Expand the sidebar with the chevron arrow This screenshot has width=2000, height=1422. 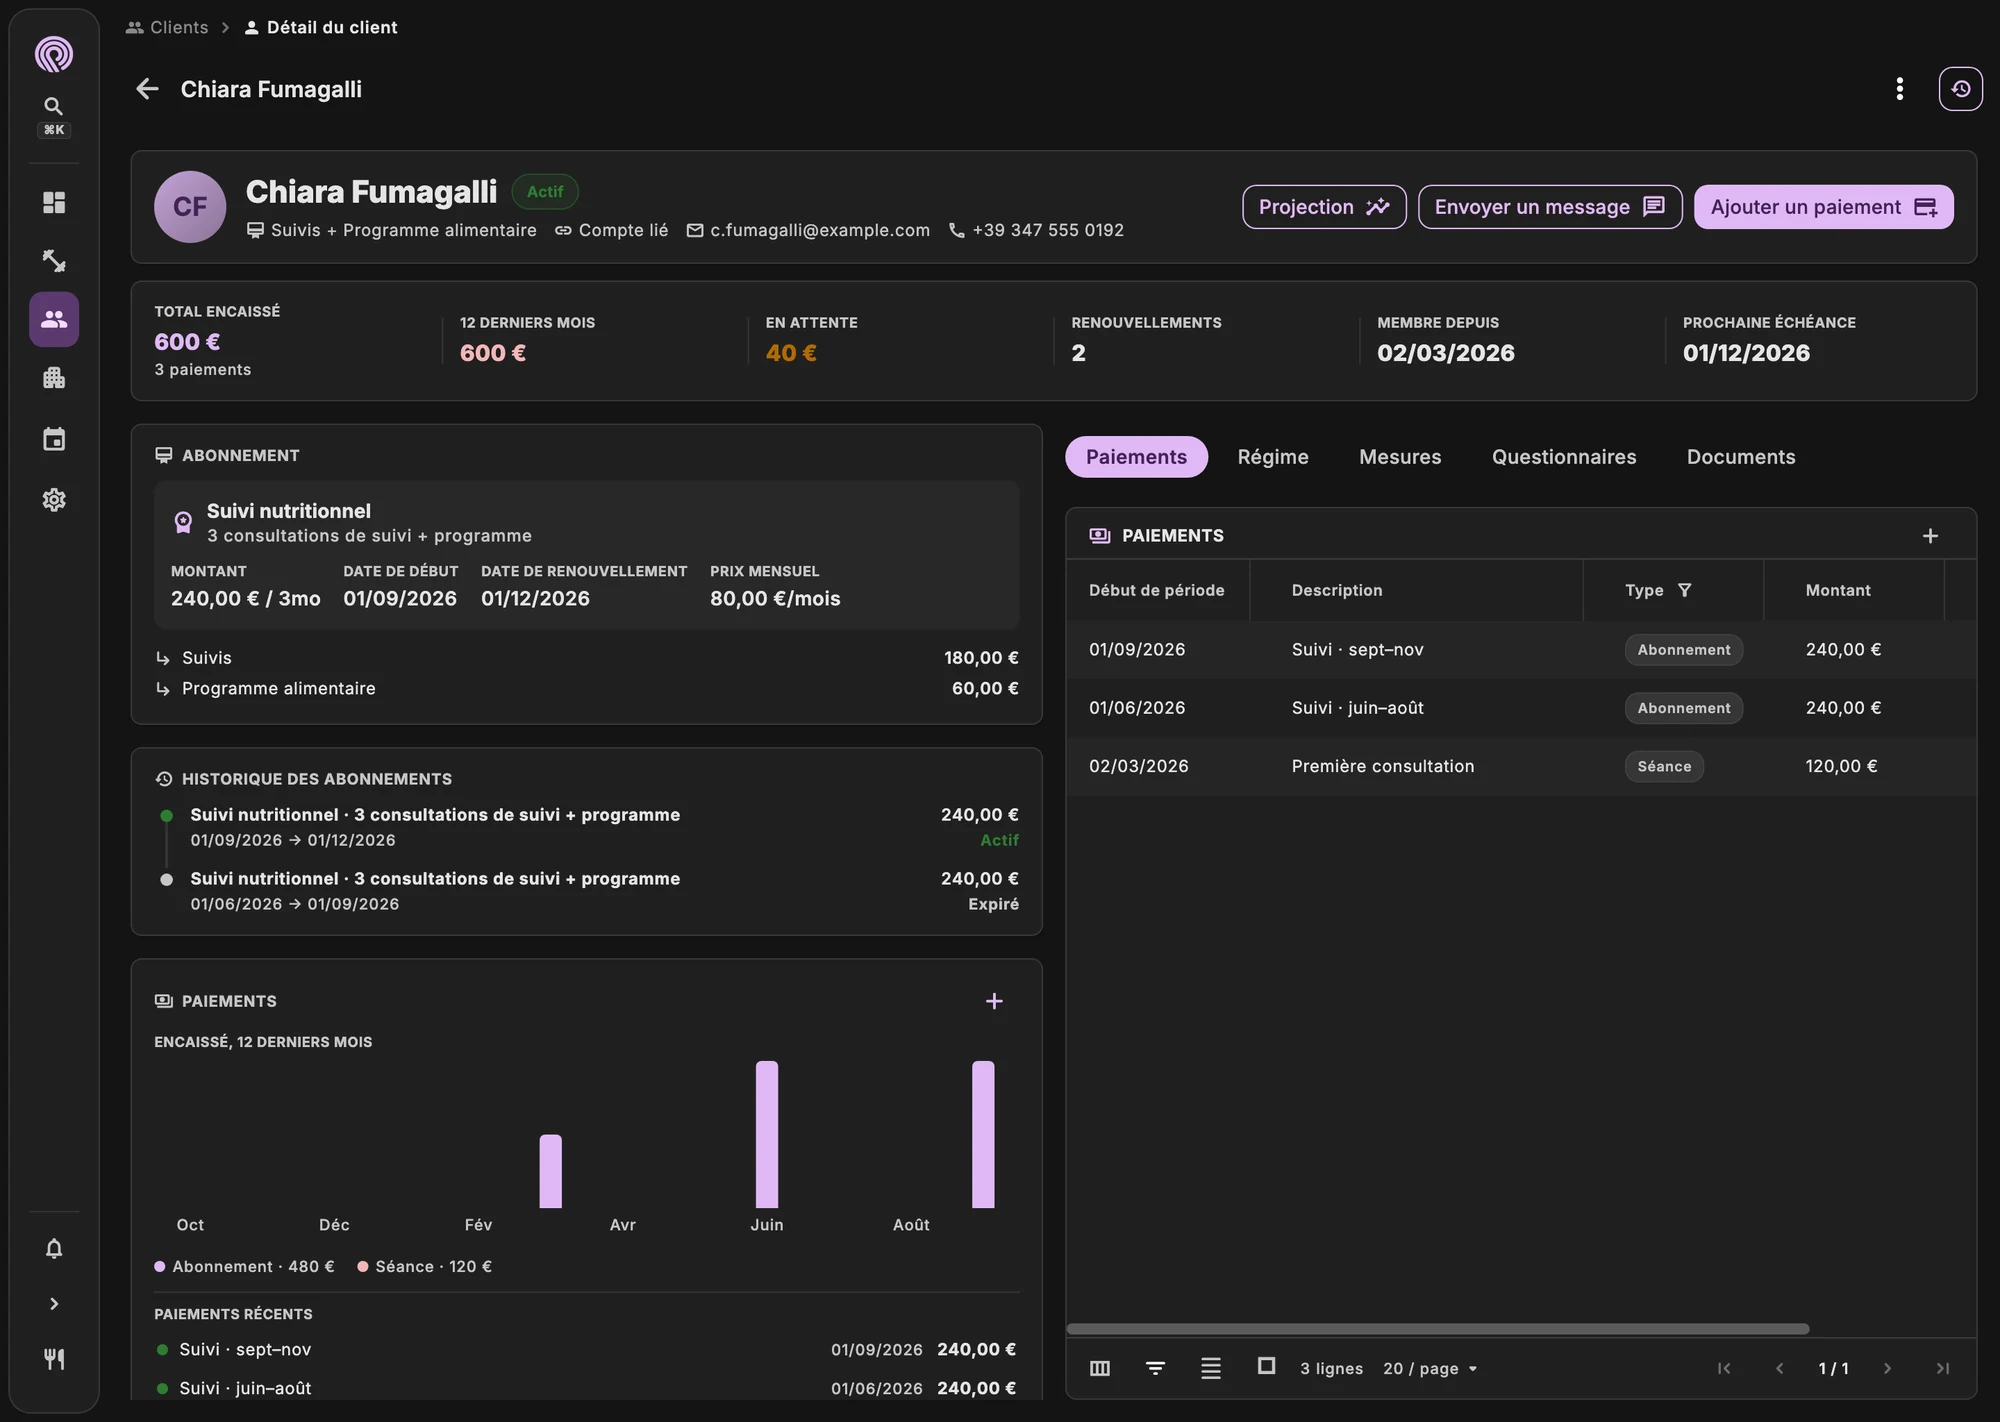tap(54, 1304)
